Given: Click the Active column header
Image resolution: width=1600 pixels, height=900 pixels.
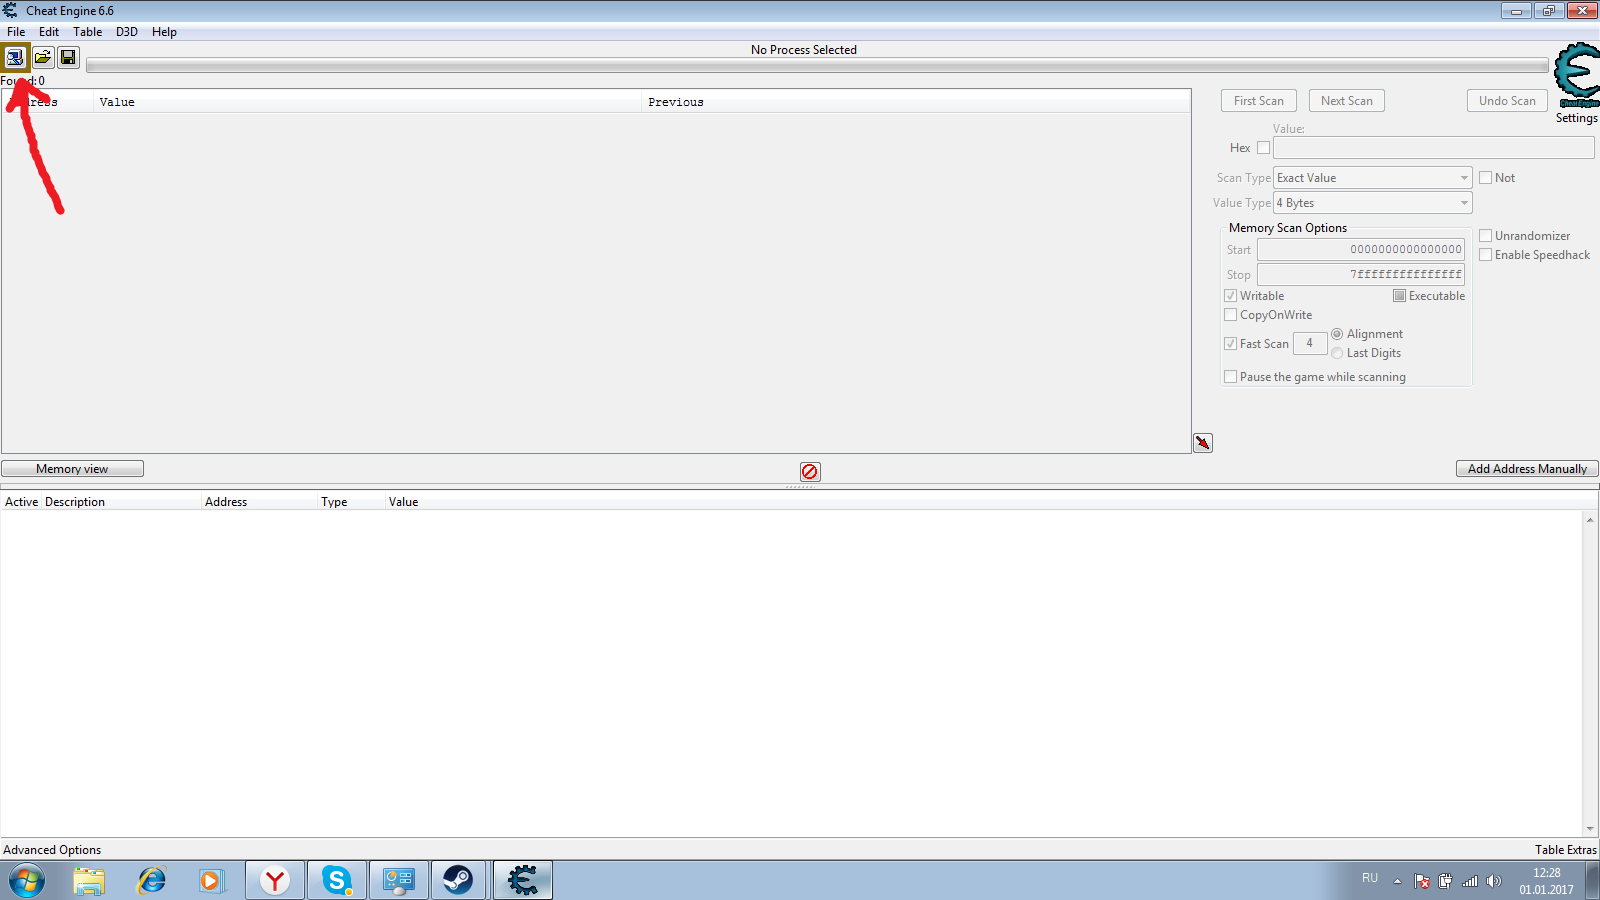Looking at the screenshot, I should [22, 502].
